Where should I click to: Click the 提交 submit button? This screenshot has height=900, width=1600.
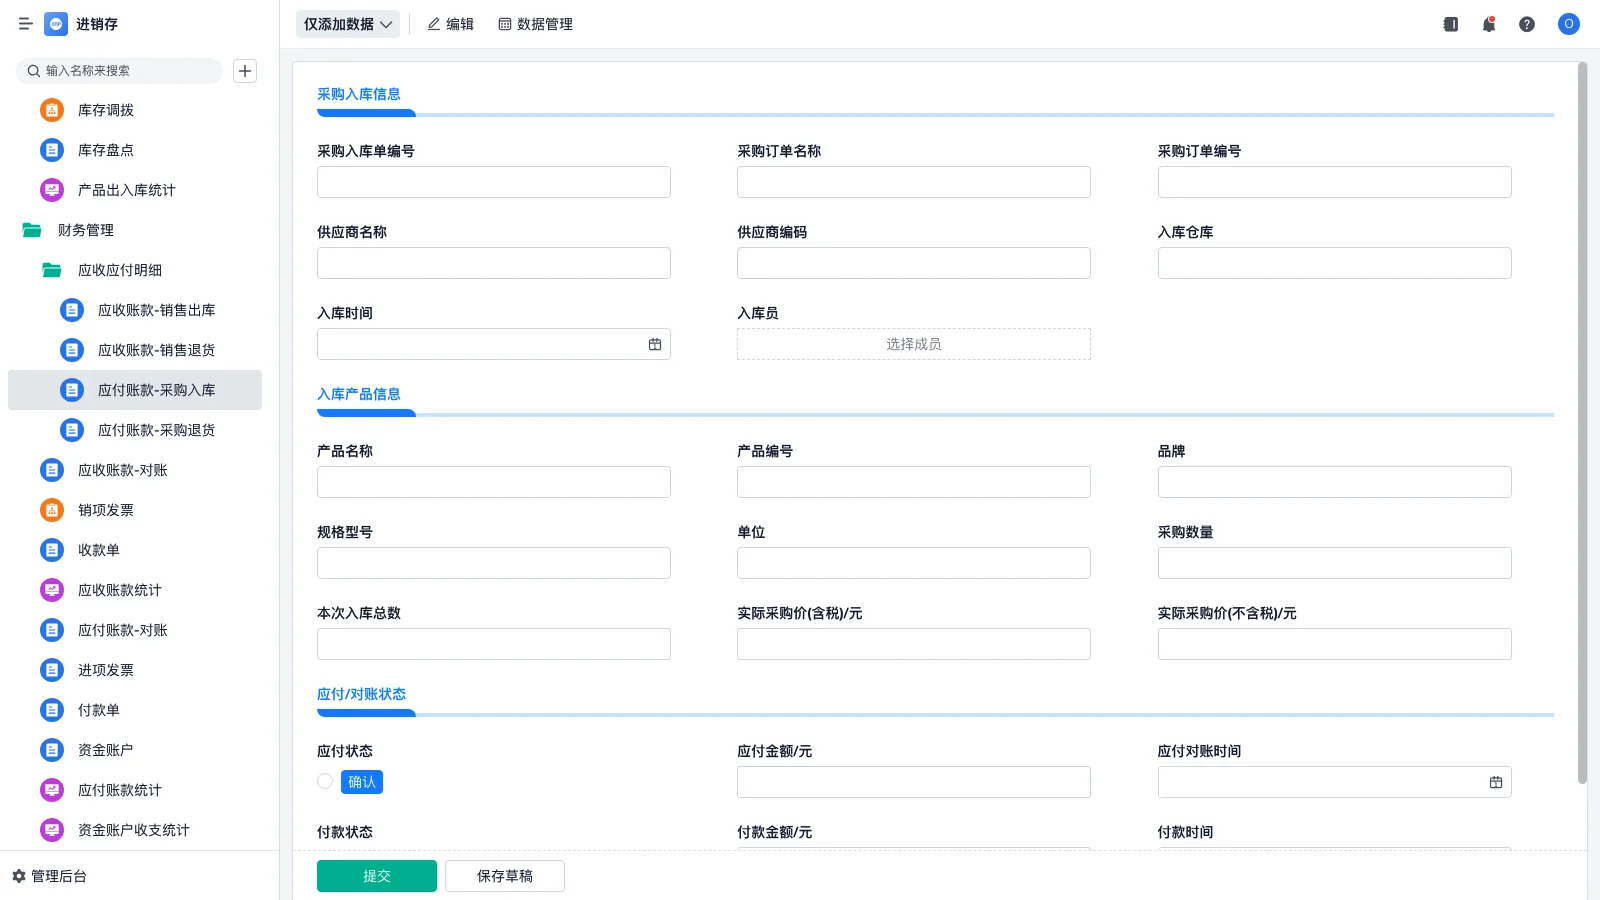(x=376, y=875)
